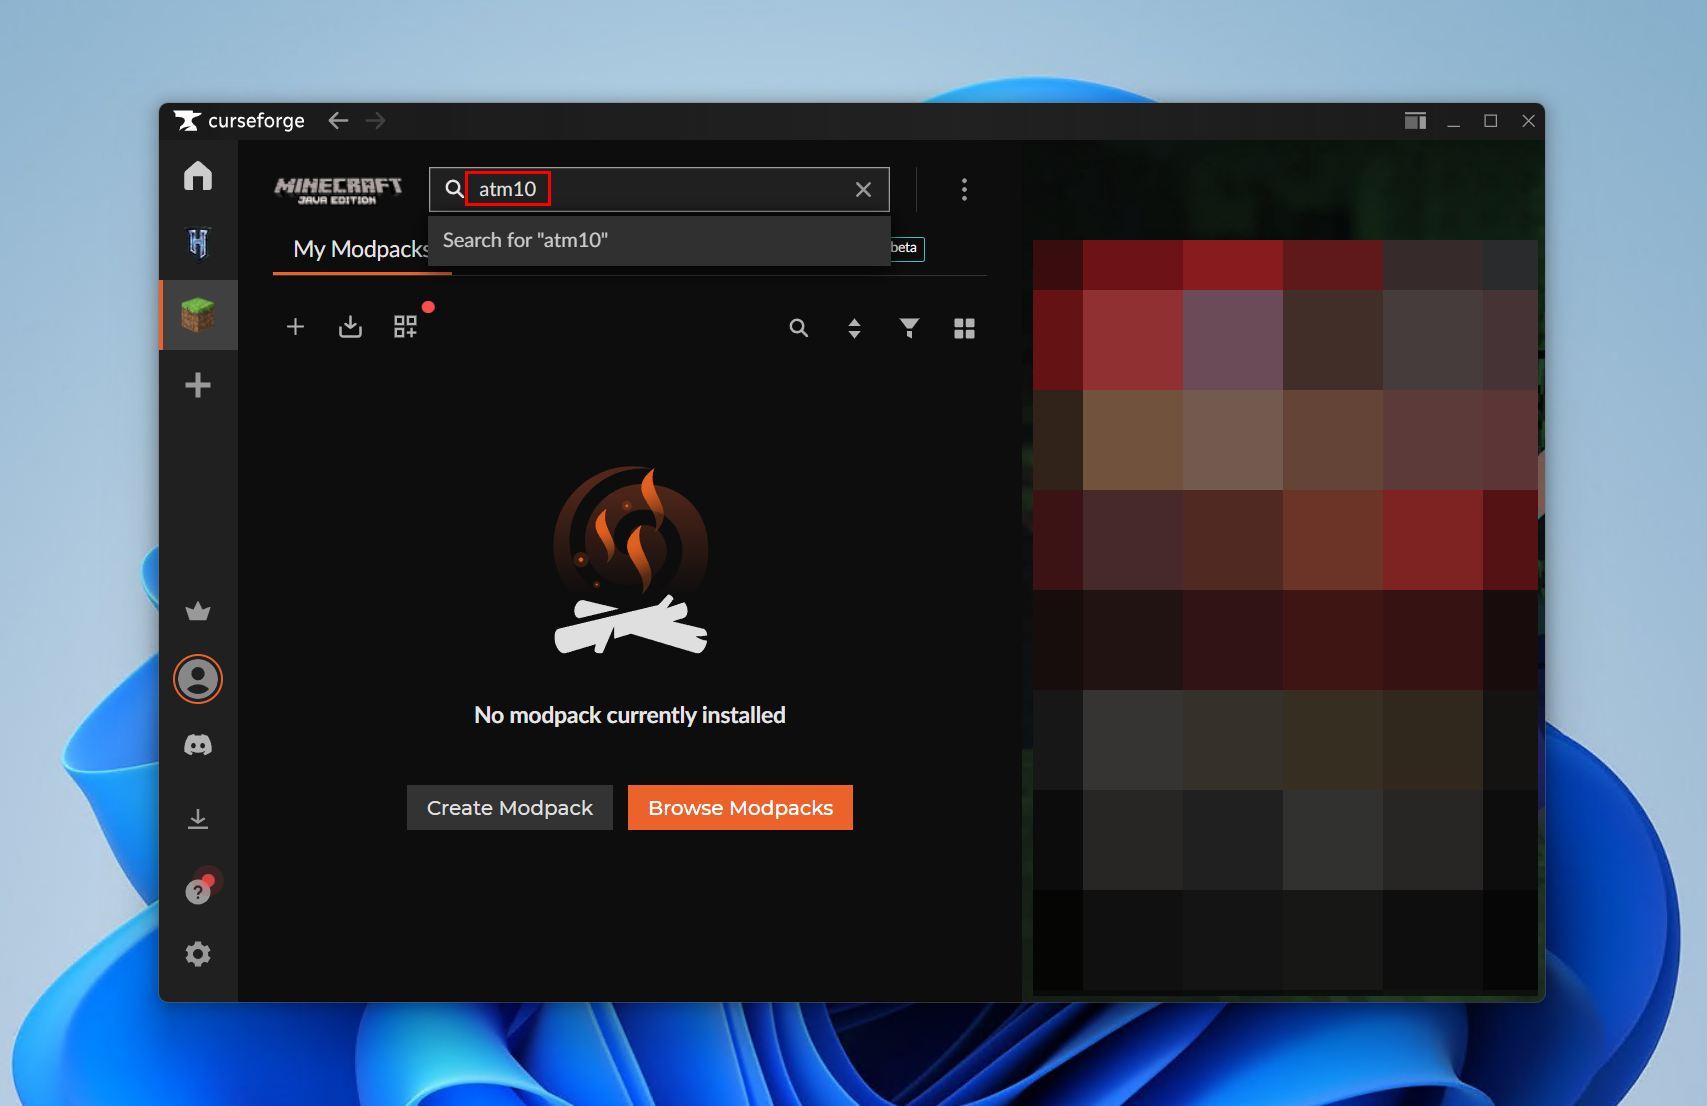Click the Browse Modpacks button
The height and width of the screenshot is (1106, 1707).
740,808
